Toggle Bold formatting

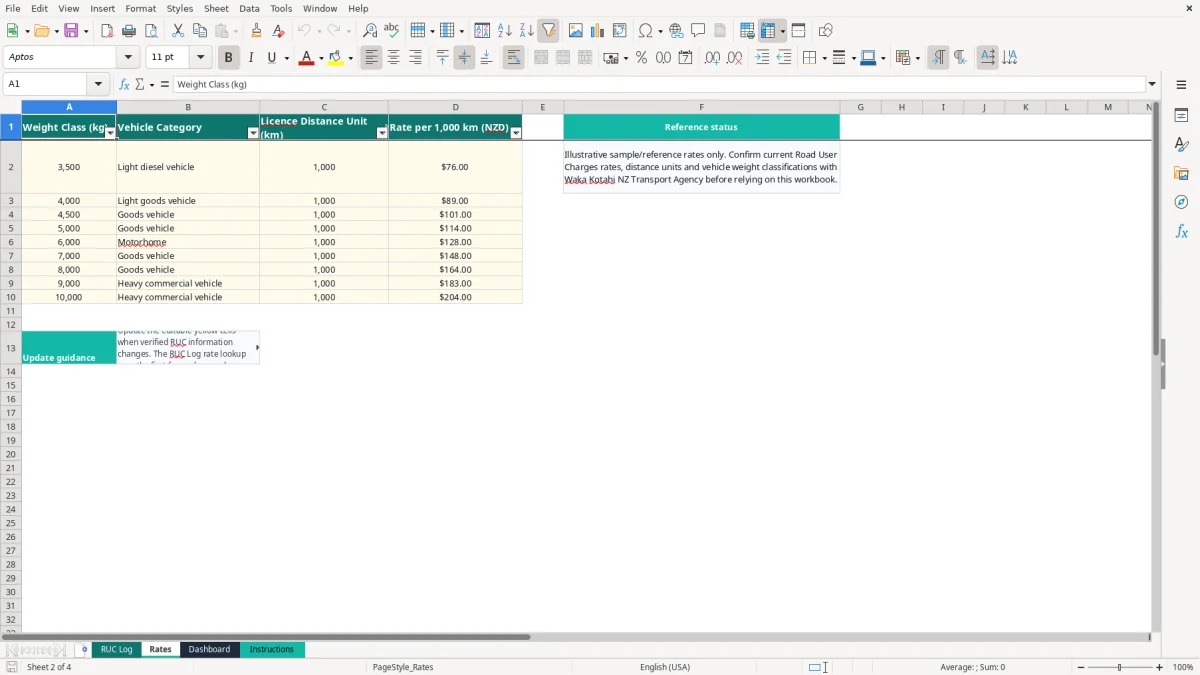228,58
